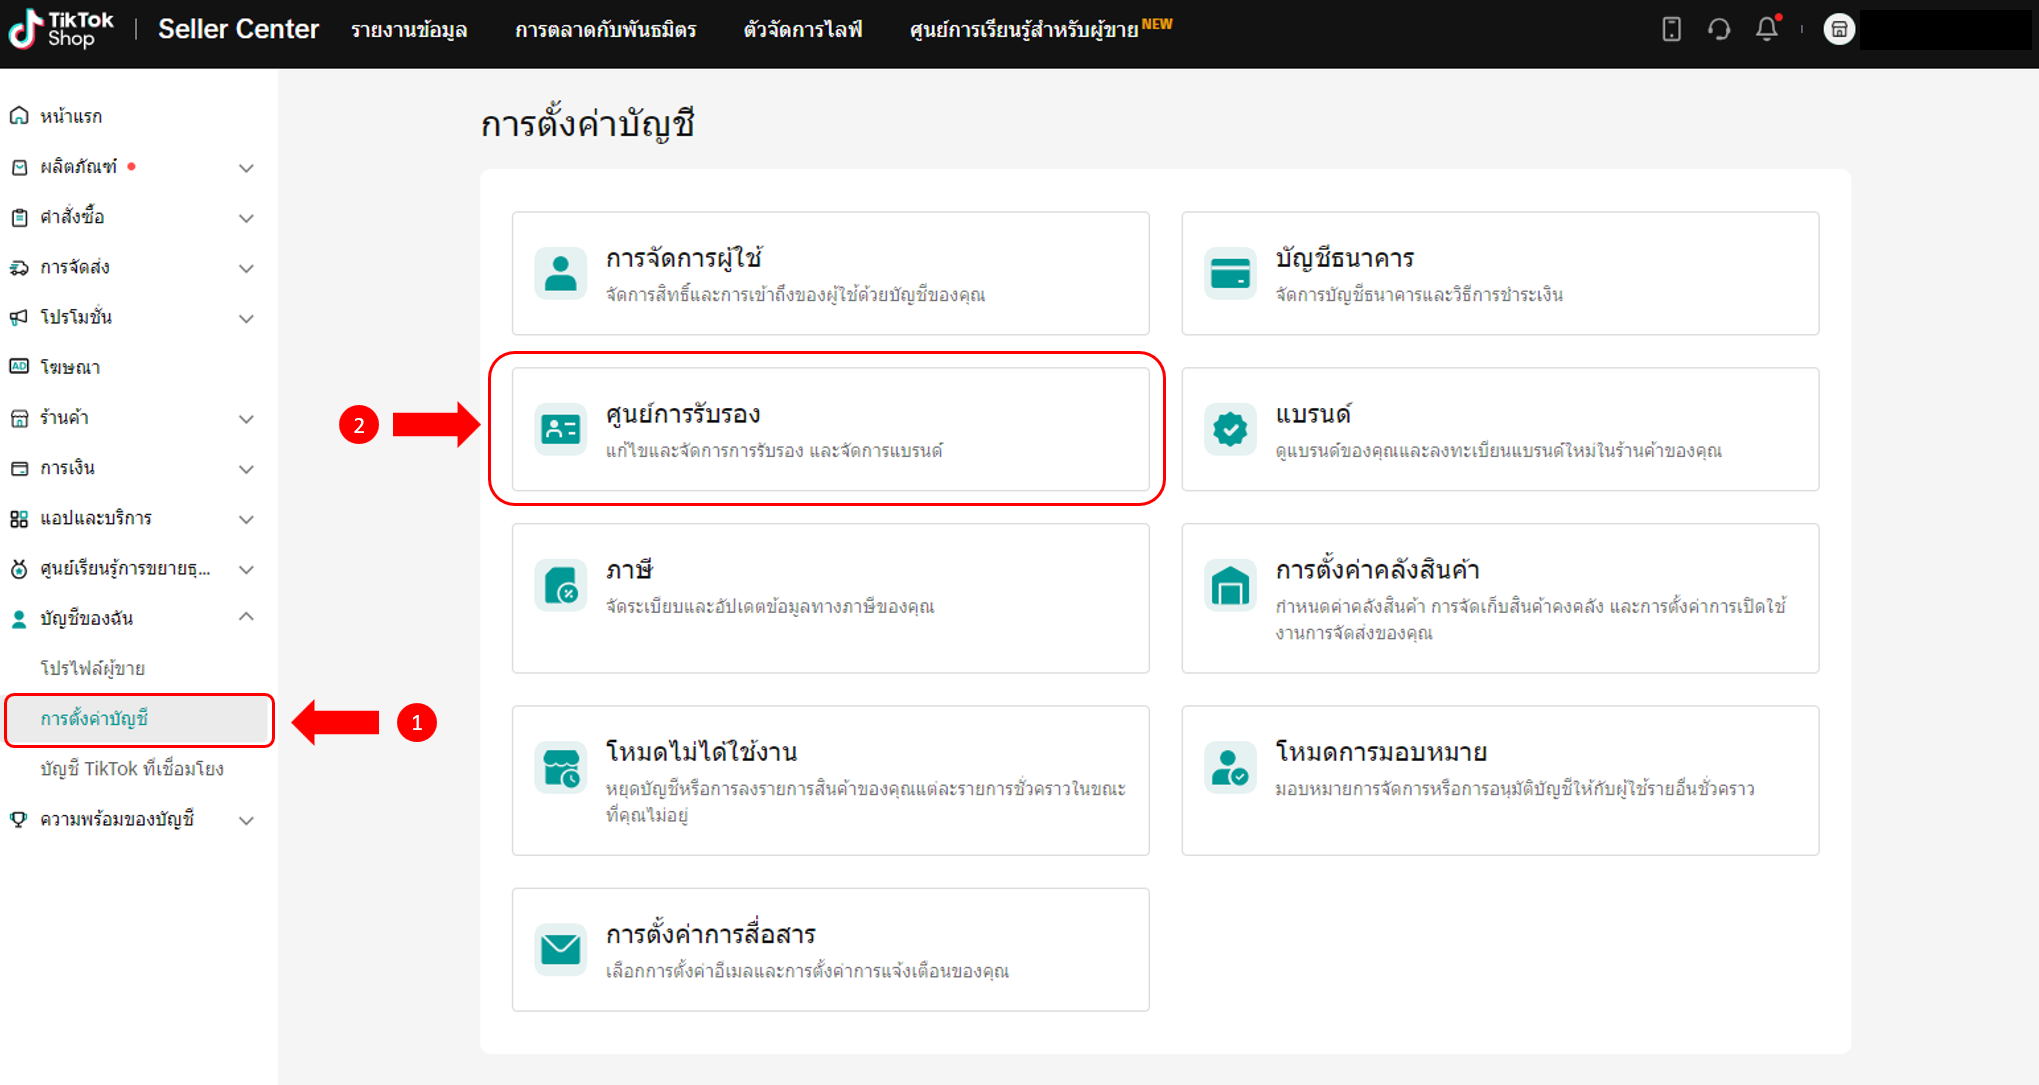Open the โหมดไม่ได้ใช้งาน card
2039x1085 pixels.
tap(829, 780)
